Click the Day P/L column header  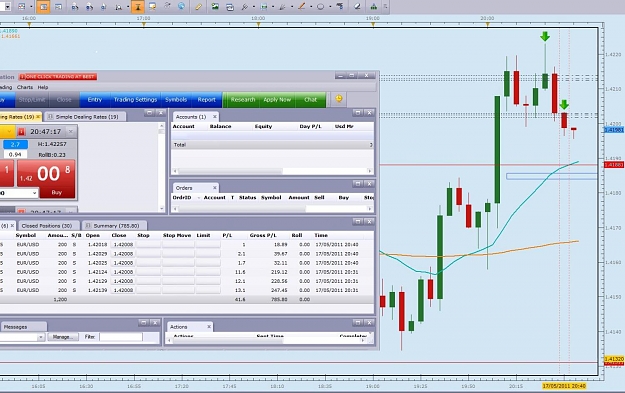pos(310,126)
